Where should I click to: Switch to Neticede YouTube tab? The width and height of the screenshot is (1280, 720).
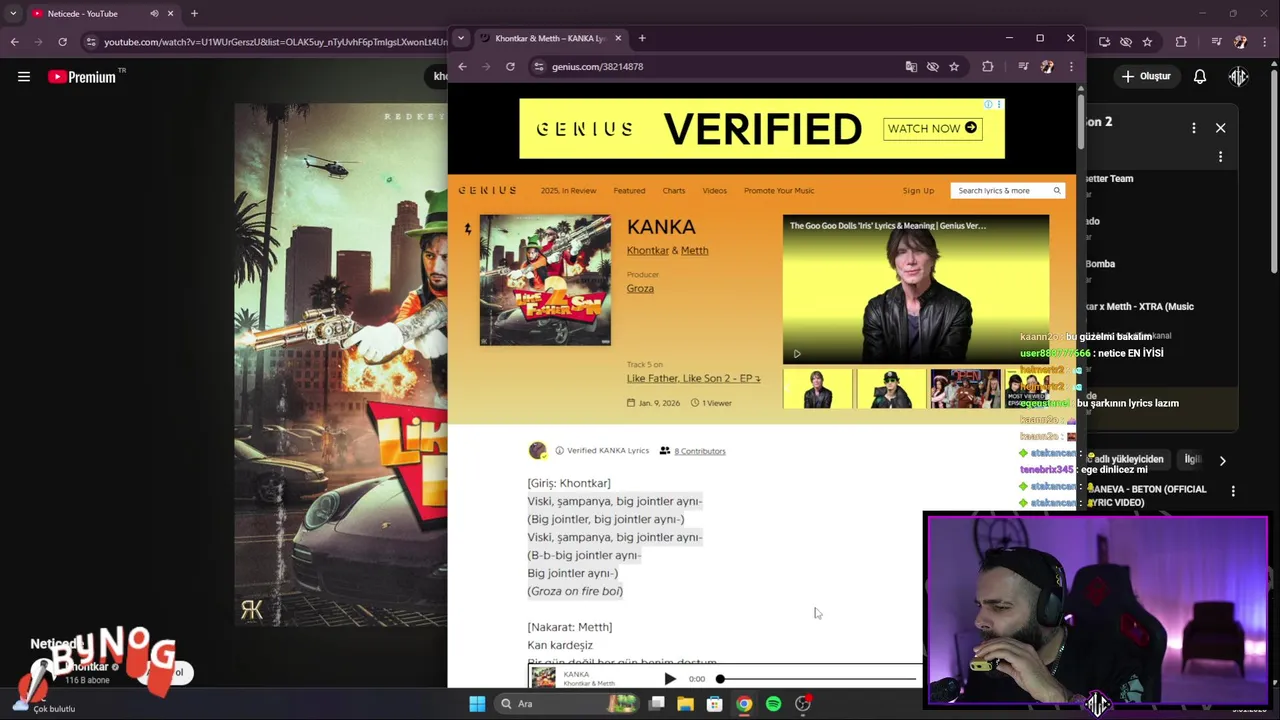[100, 14]
